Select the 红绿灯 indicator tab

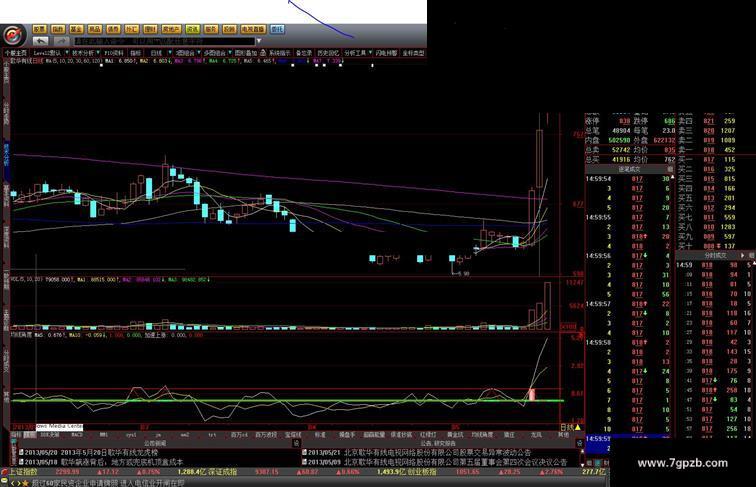(x=428, y=434)
